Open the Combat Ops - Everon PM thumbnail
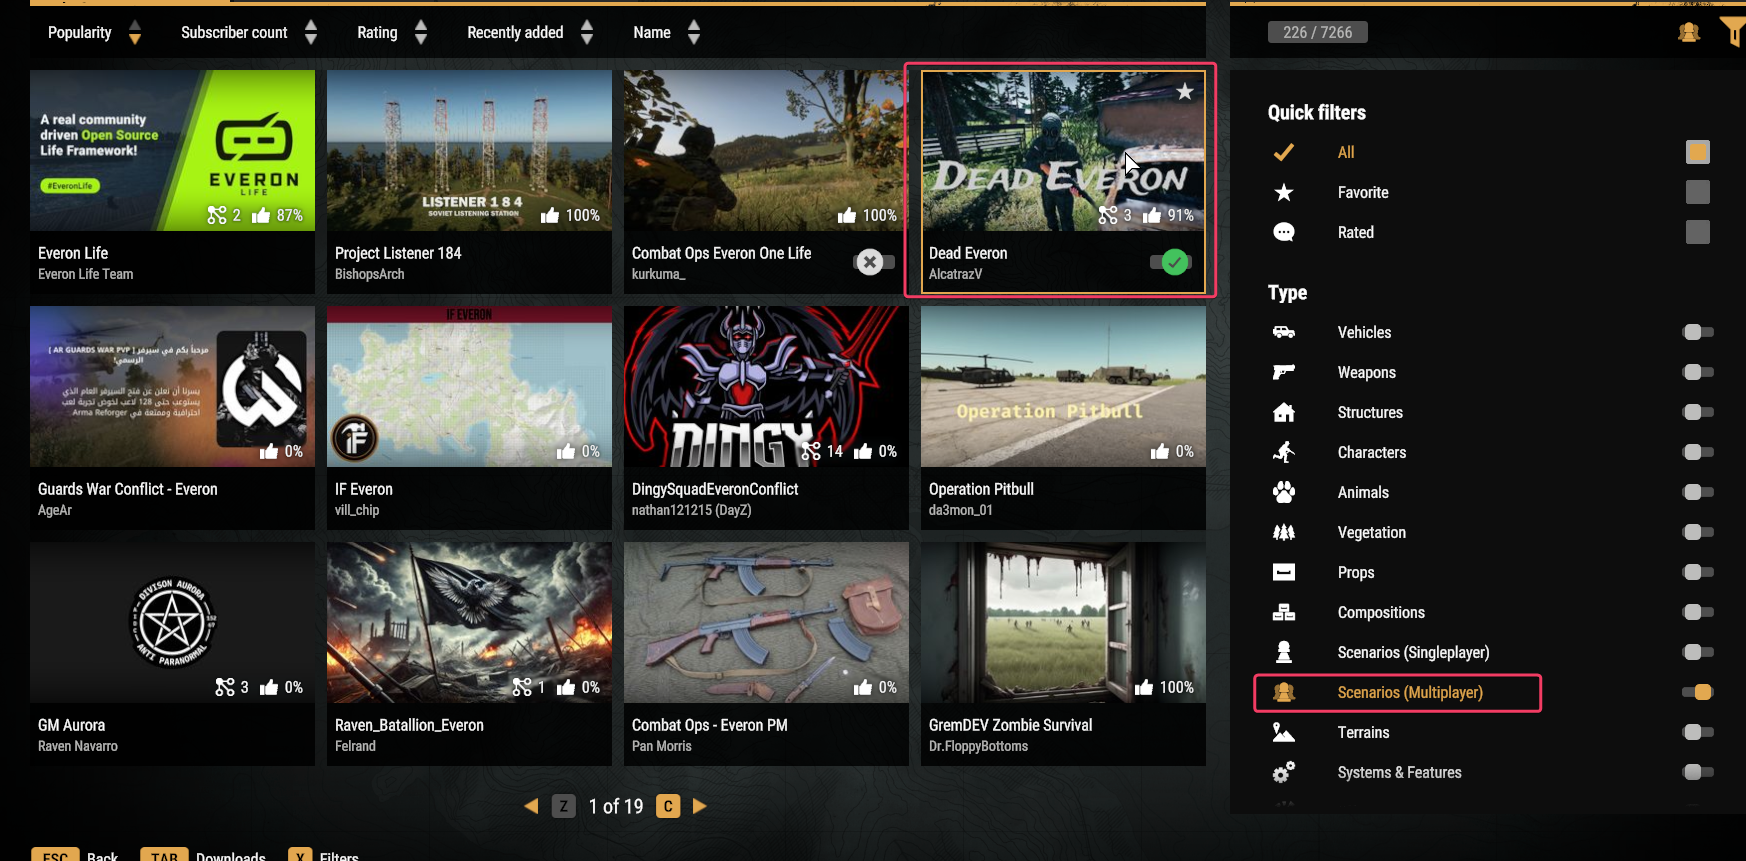The image size is (1746, 861). 766,622
